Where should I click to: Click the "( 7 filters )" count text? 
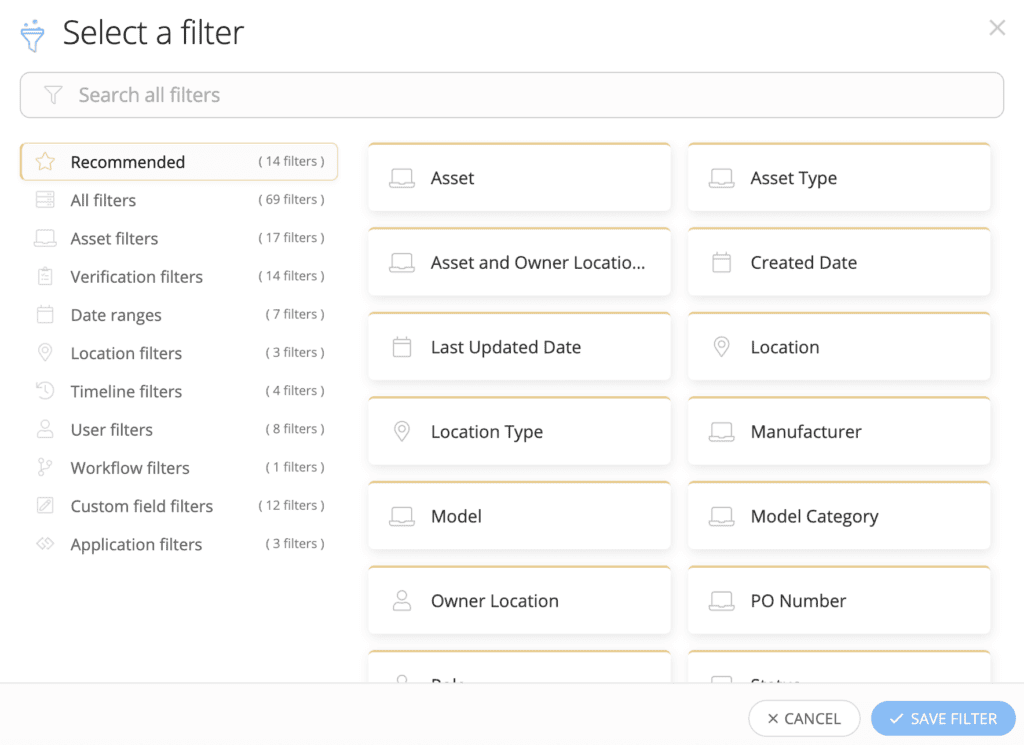pyautogui.click(x=295, y=314)
